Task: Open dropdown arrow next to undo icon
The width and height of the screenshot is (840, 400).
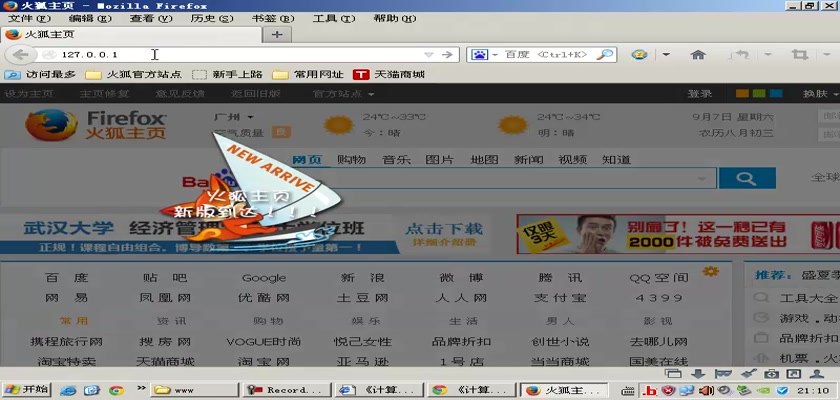Action: (767, 54)
